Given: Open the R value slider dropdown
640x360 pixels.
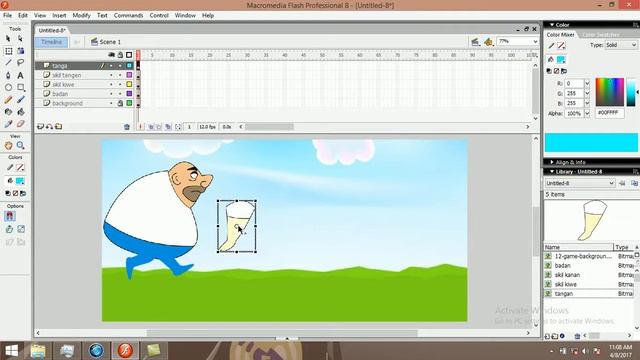Looking at the screenshot, I should (587, 83).
